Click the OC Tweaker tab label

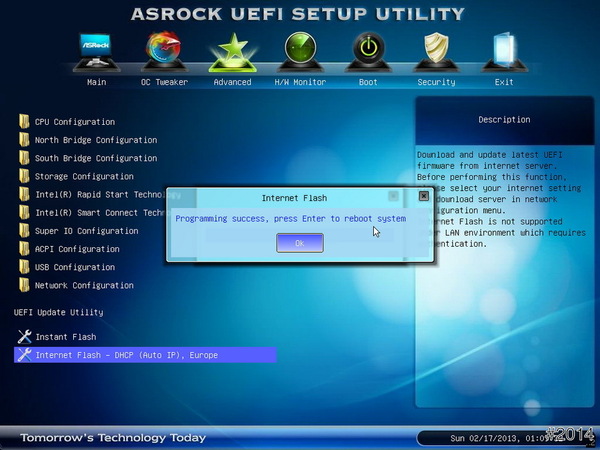(x=164, y=82)
